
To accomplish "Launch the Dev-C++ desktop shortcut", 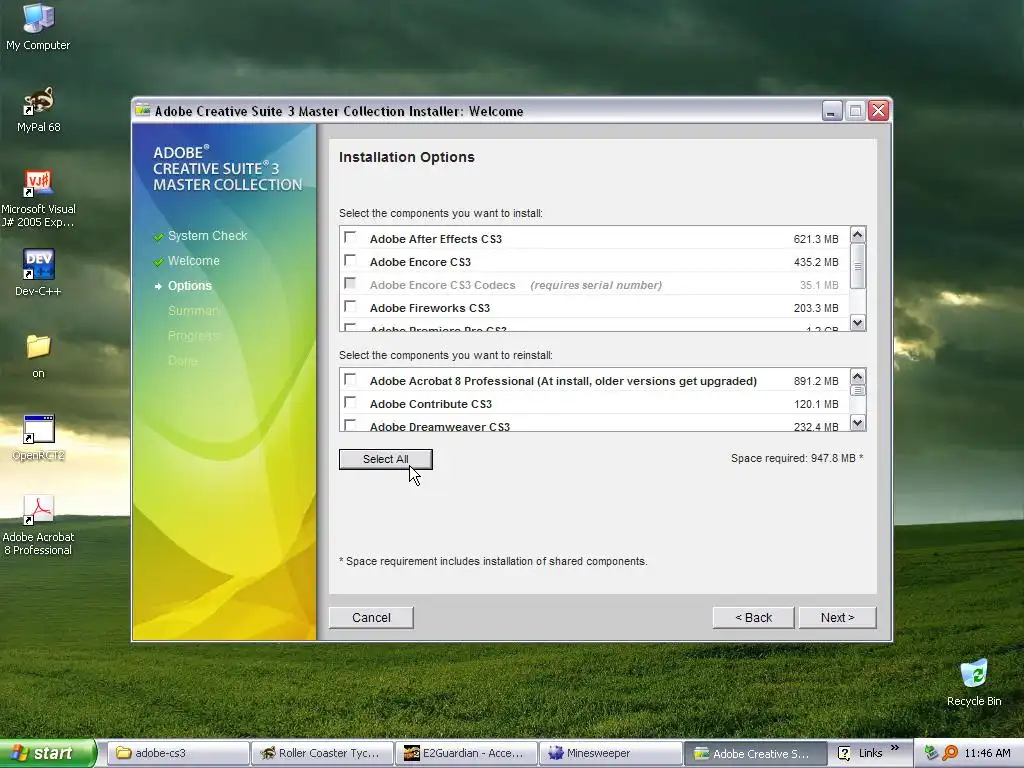I will coord(38,272).
